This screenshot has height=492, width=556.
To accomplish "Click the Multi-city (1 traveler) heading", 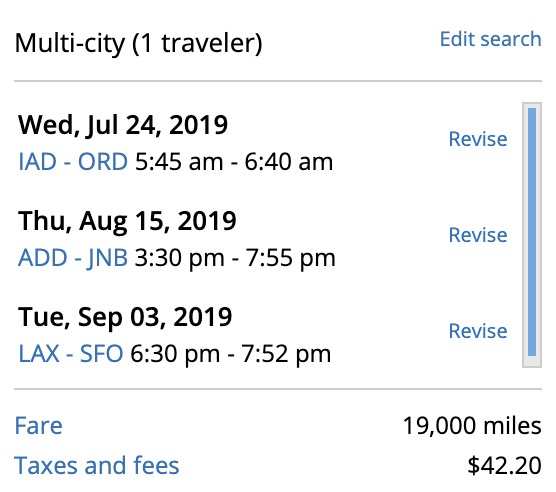I will (138, 44).
